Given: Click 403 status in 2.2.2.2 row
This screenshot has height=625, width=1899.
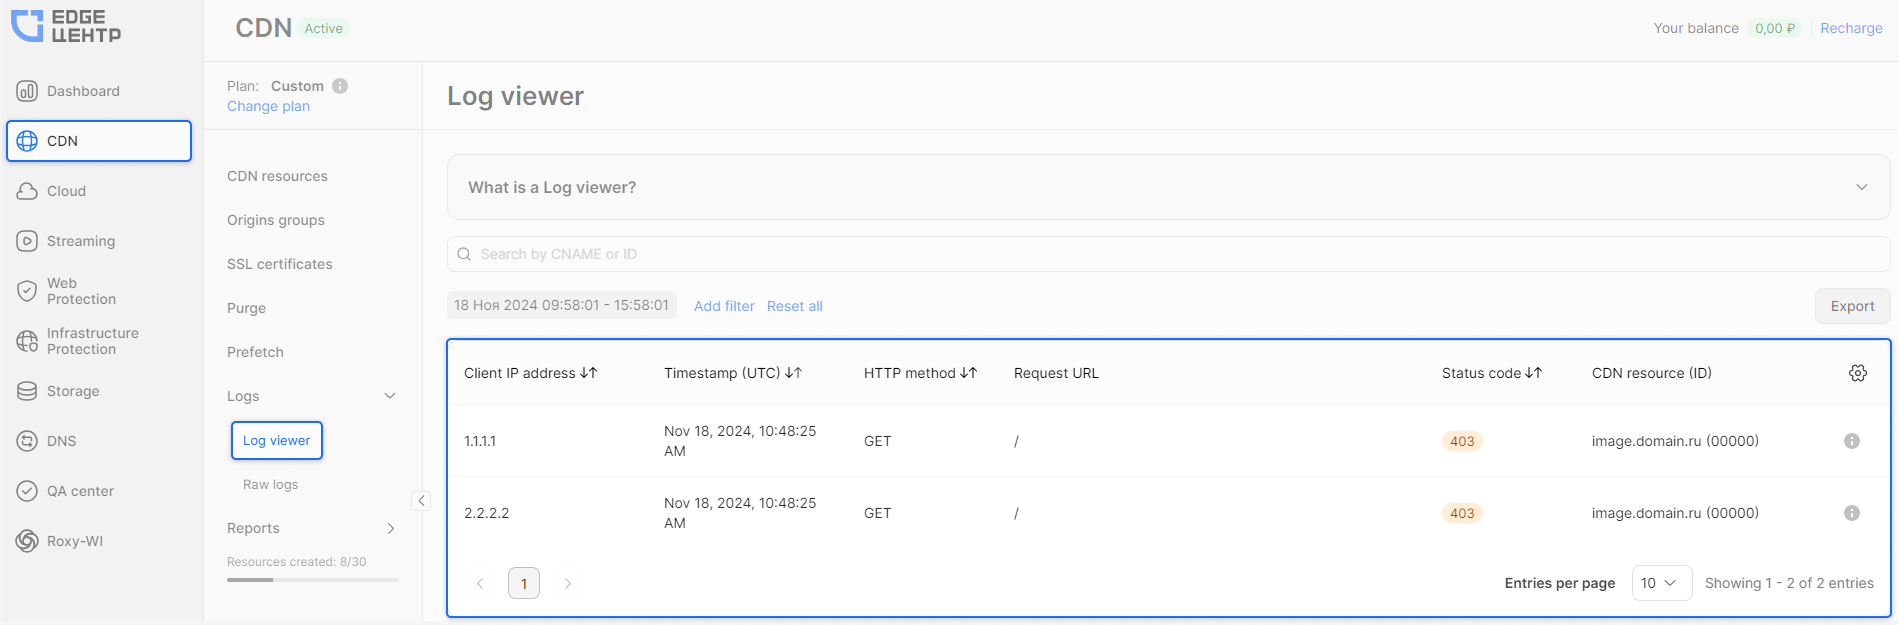Looking at the screenshot, I should click(1462, 513).
